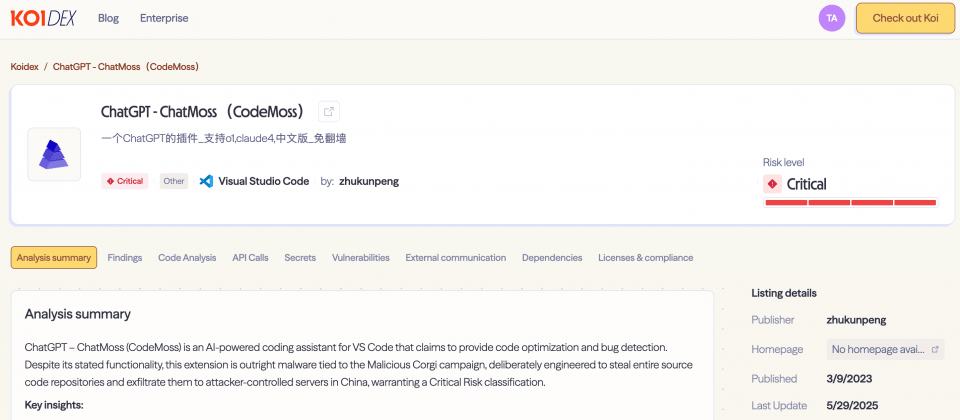This screenshot has width=960, height=420.
Task: Open the TA user avatar
Action: 831,18
